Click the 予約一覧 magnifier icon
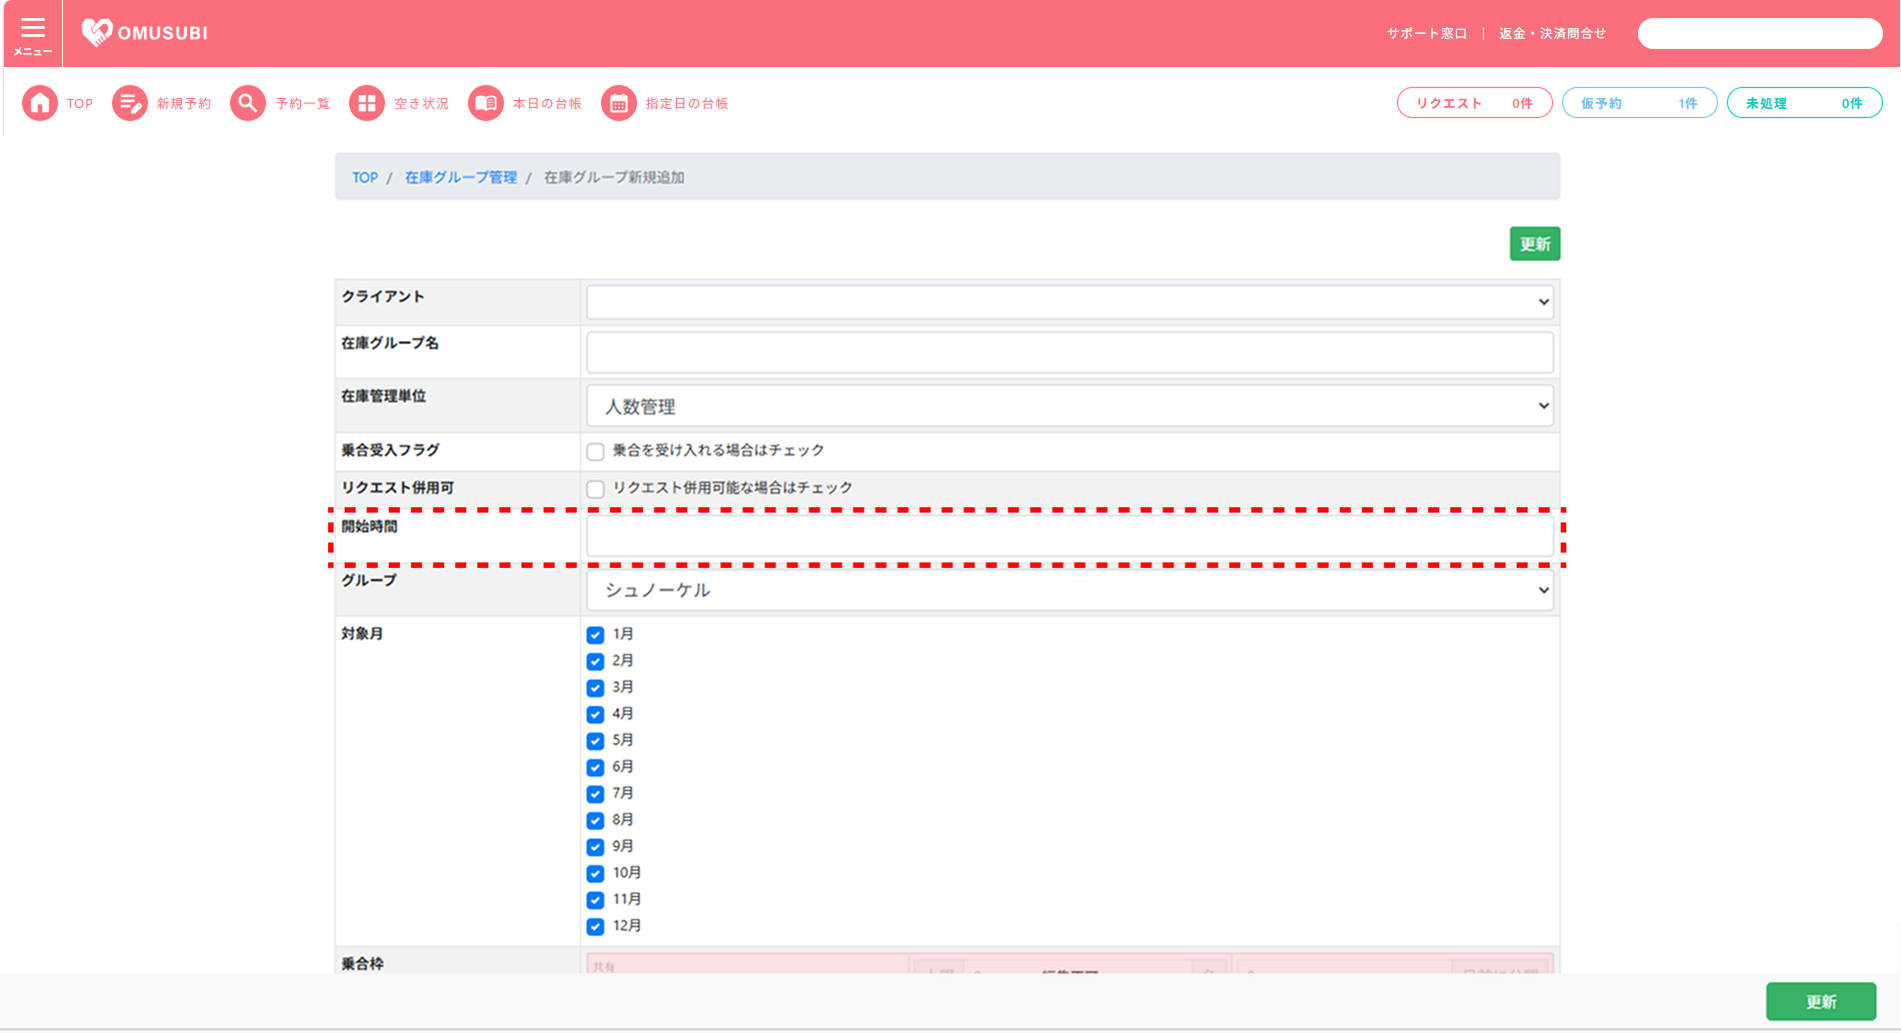1901x1033 pixels. pyautogui.click(x=248, y=103)
